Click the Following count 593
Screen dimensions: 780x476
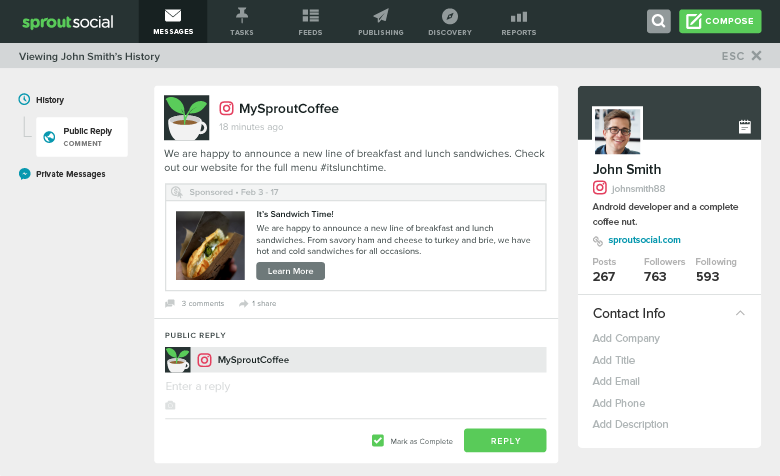(x=707, y=277)
